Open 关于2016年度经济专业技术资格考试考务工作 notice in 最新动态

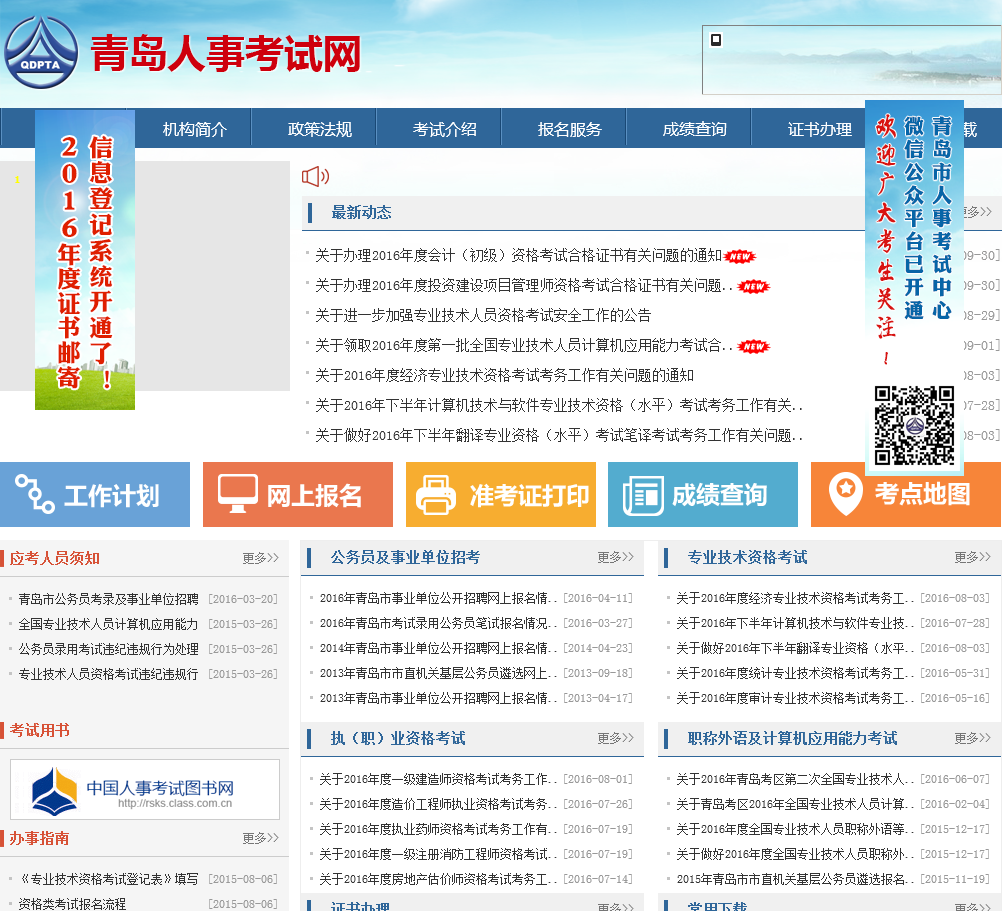pyautogui.click(x=504, y=376)
